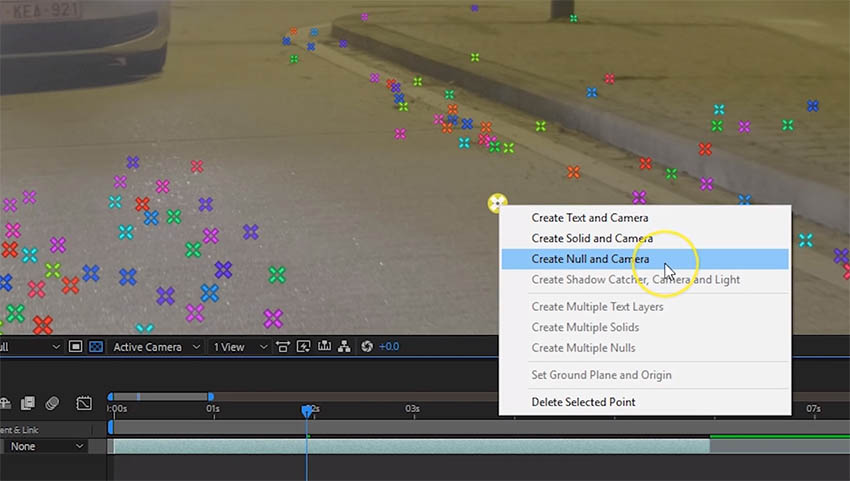Toggle pixel aspect ratio correction icon
This screenshot has height=481, width=850.
283,347
